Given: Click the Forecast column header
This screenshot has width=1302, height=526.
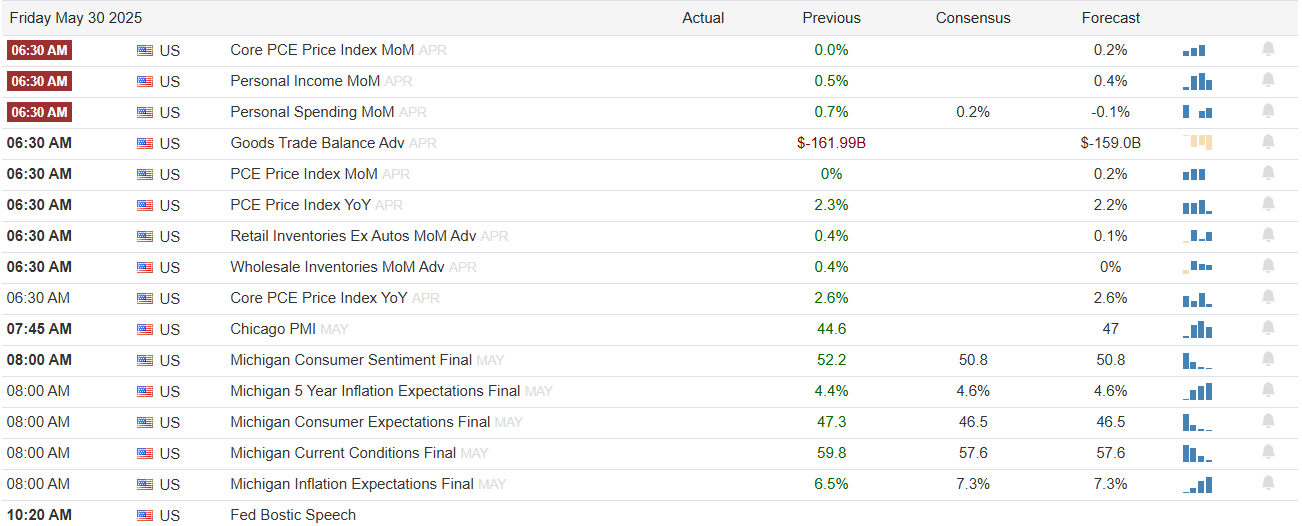Looking at the screenshot, I should coord(1111,18).
